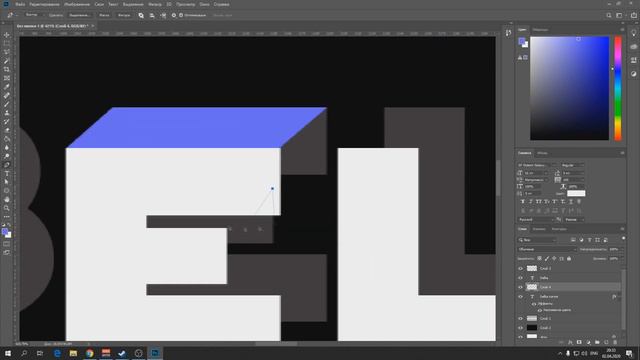This screenshot has height=360, width=640.
Task: Open the font style dropdown
Action: (572, 165)
